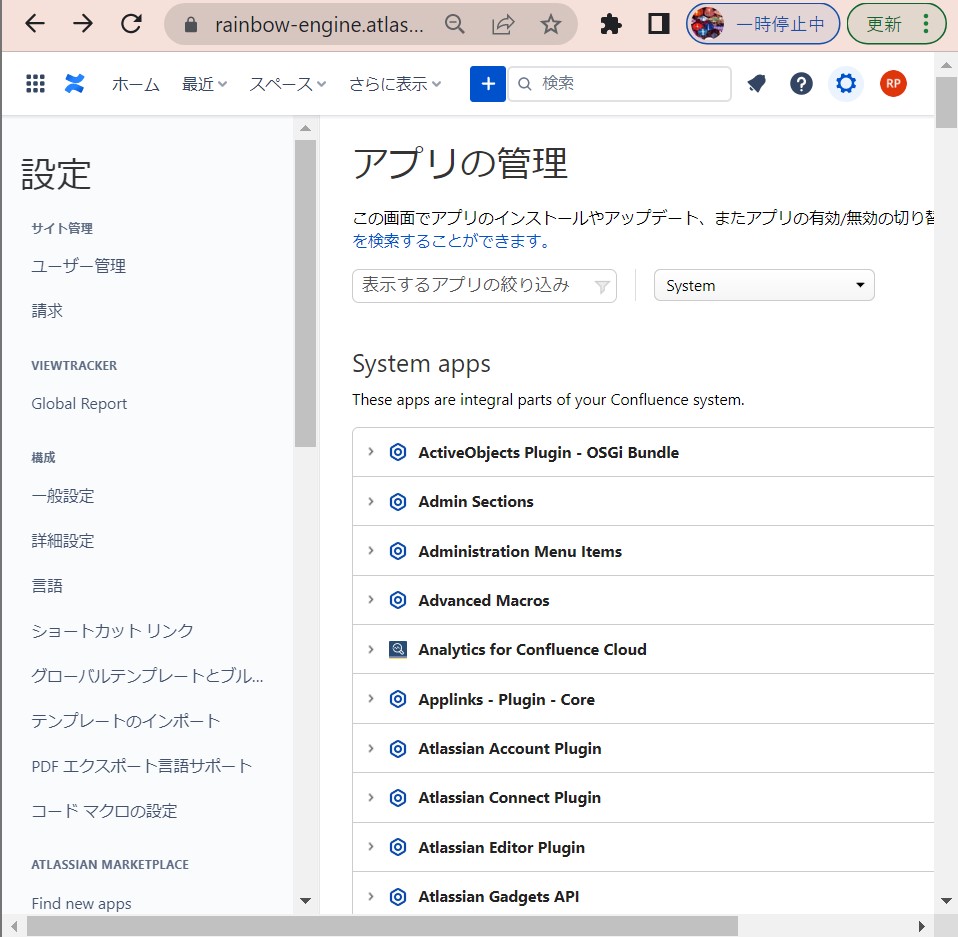Click the sidebar scroll-up arrow

coord(305,128)
